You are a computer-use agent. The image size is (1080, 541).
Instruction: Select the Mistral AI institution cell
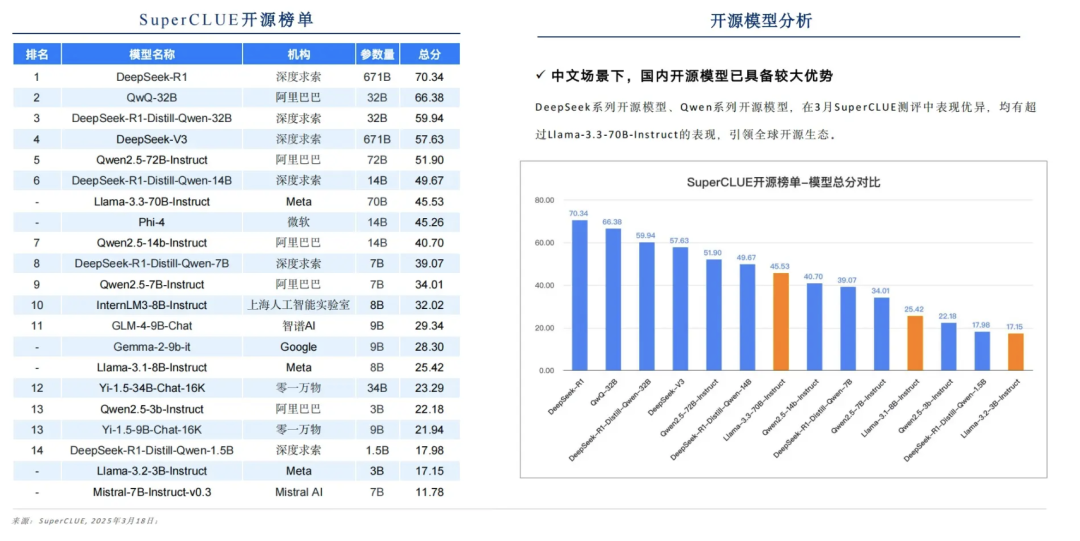(x=298, y=493)
